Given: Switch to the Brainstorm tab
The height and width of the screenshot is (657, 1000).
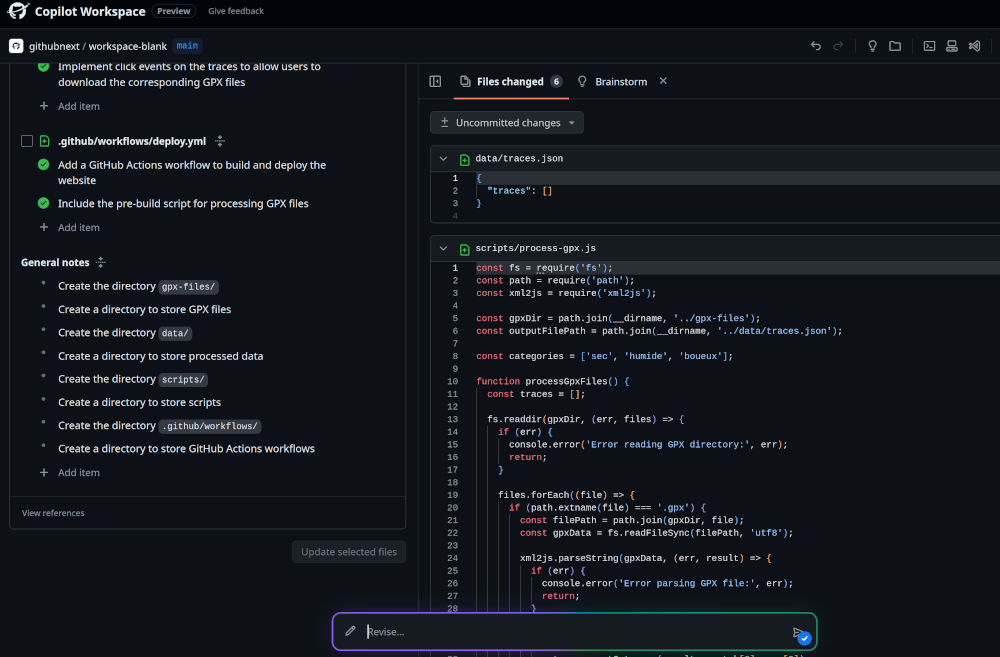Looking at the screenshot, I should click(x=612, y=82).
